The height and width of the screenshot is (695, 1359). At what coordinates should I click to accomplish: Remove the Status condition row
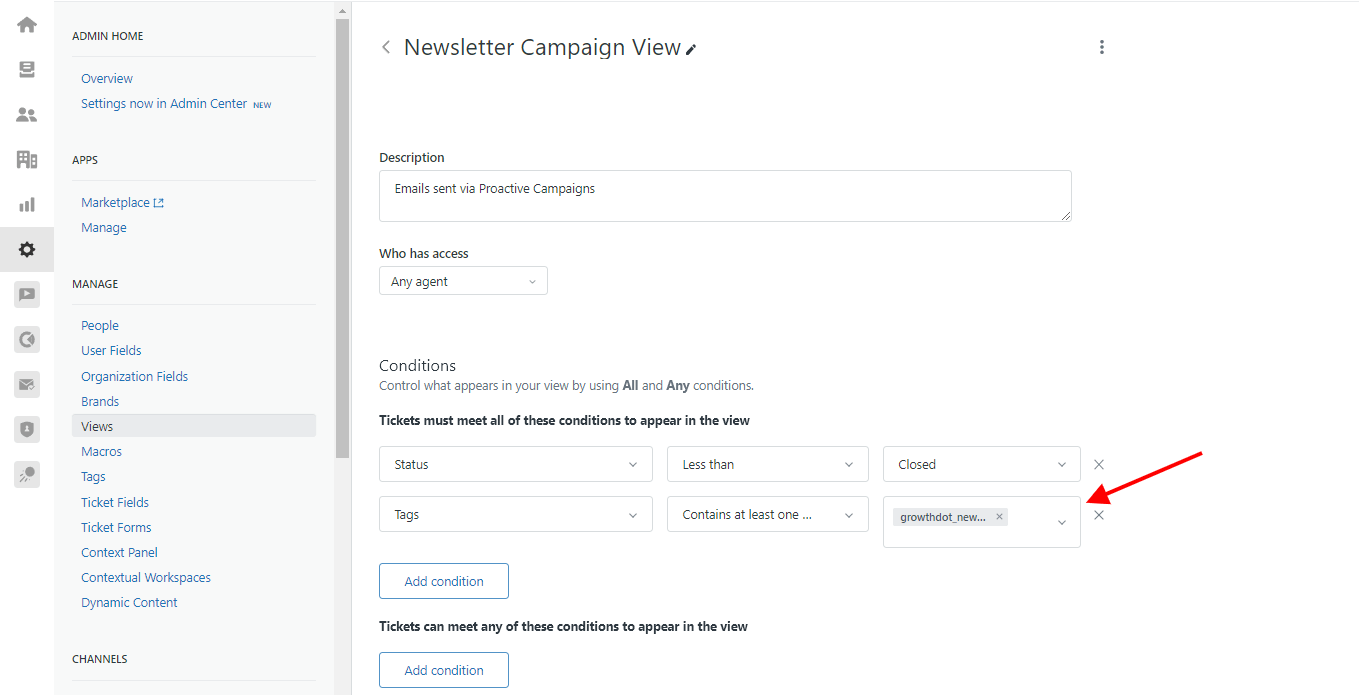pos(1099,464)
